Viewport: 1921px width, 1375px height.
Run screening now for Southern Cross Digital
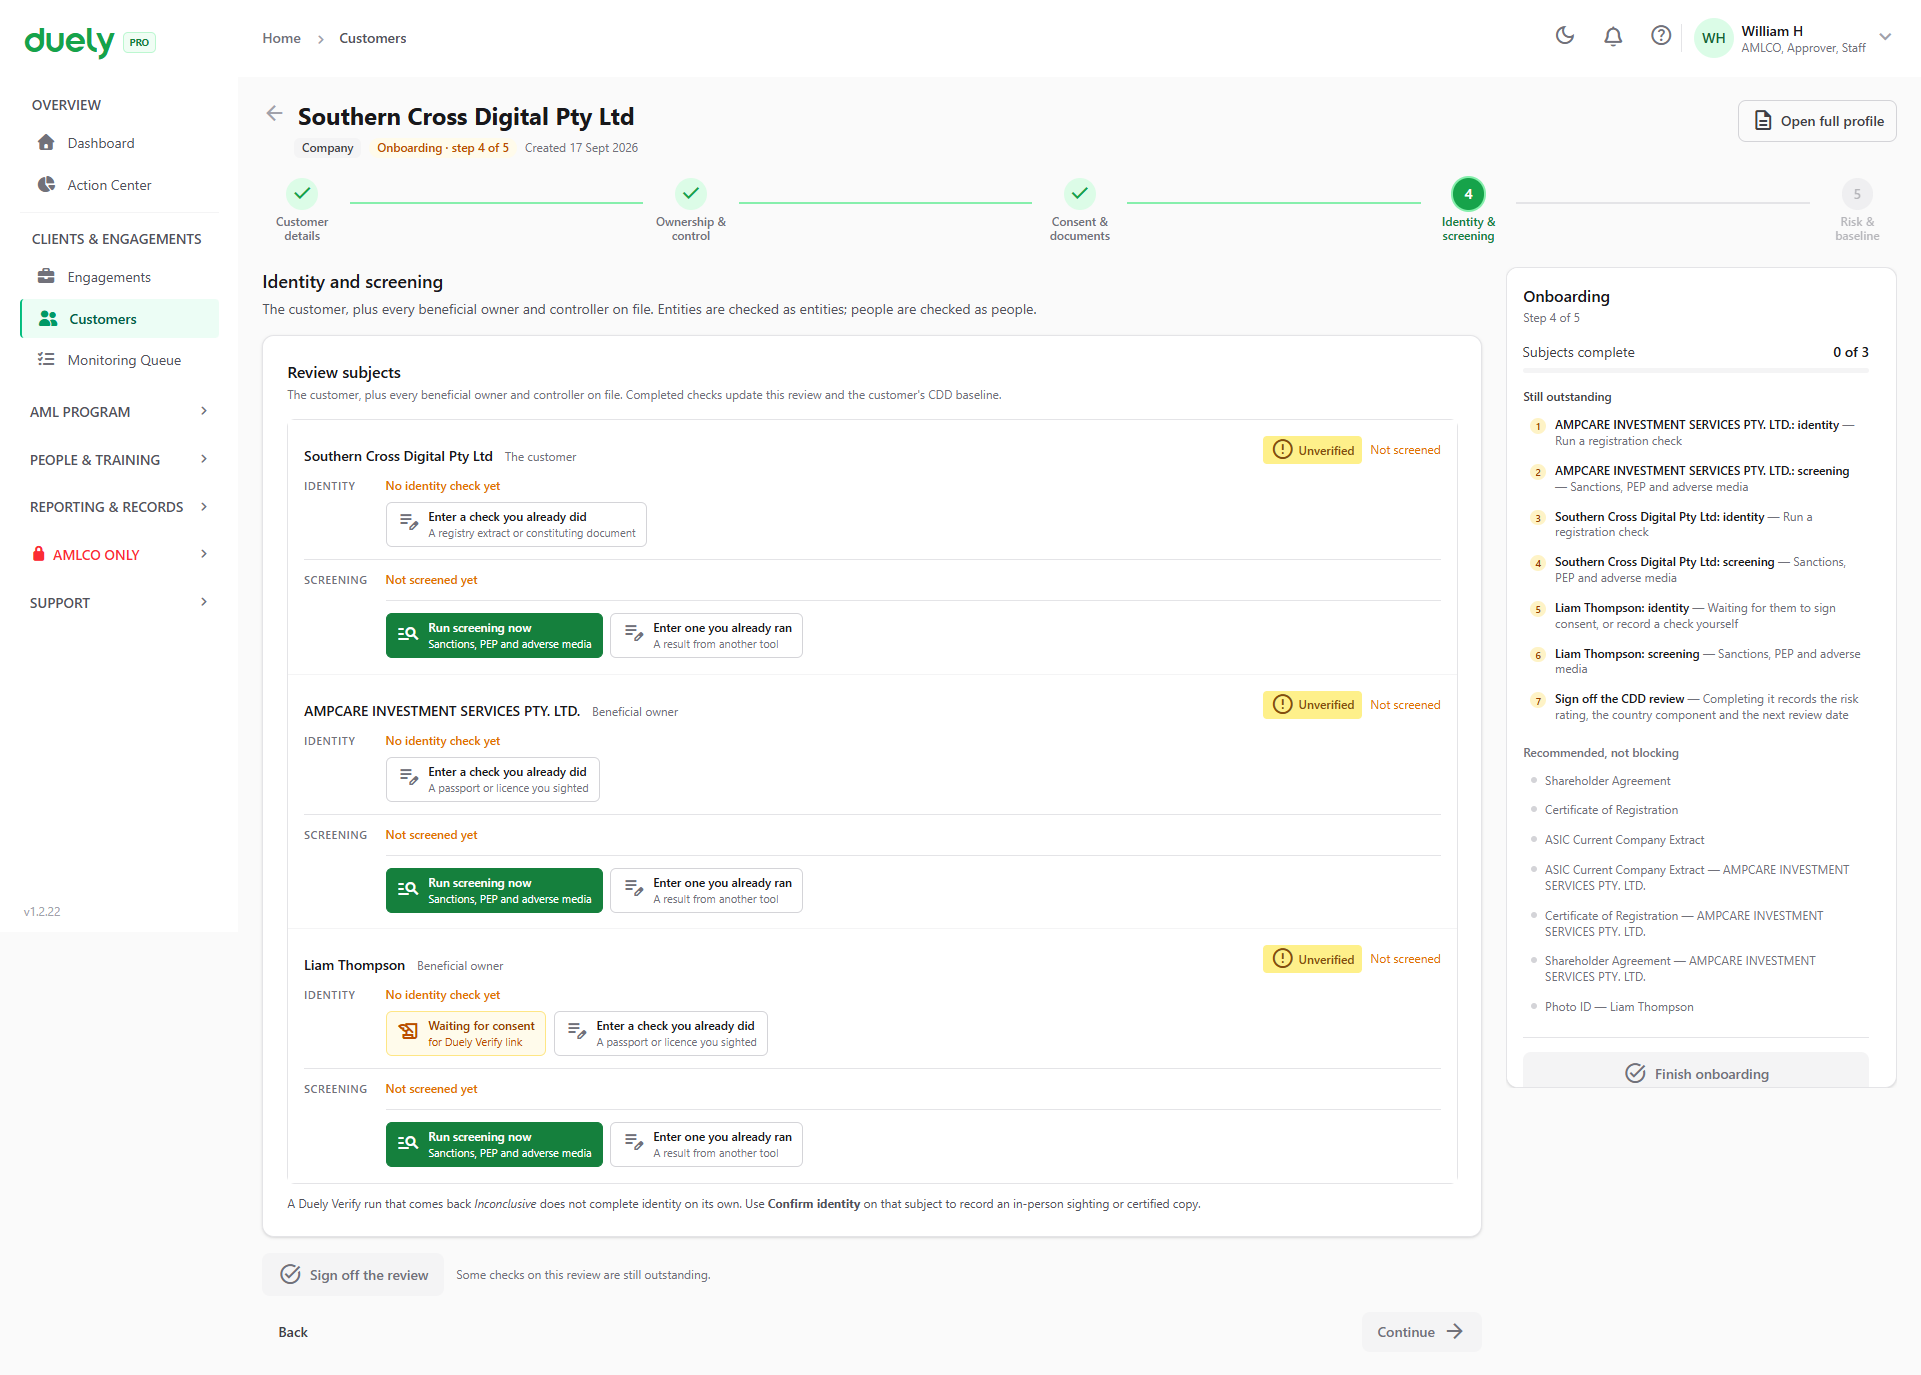(494, 636)
